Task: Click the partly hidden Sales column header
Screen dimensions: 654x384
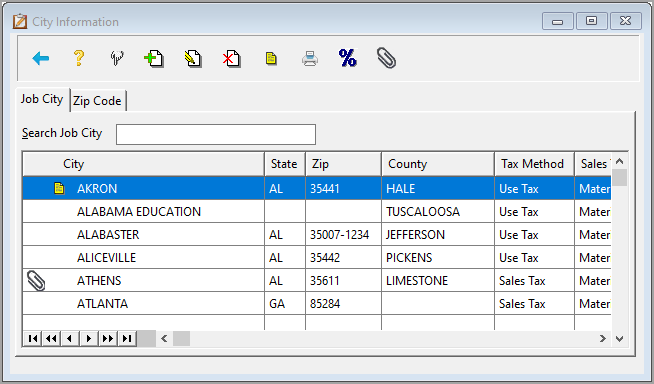Action: [x=593, y=164]
